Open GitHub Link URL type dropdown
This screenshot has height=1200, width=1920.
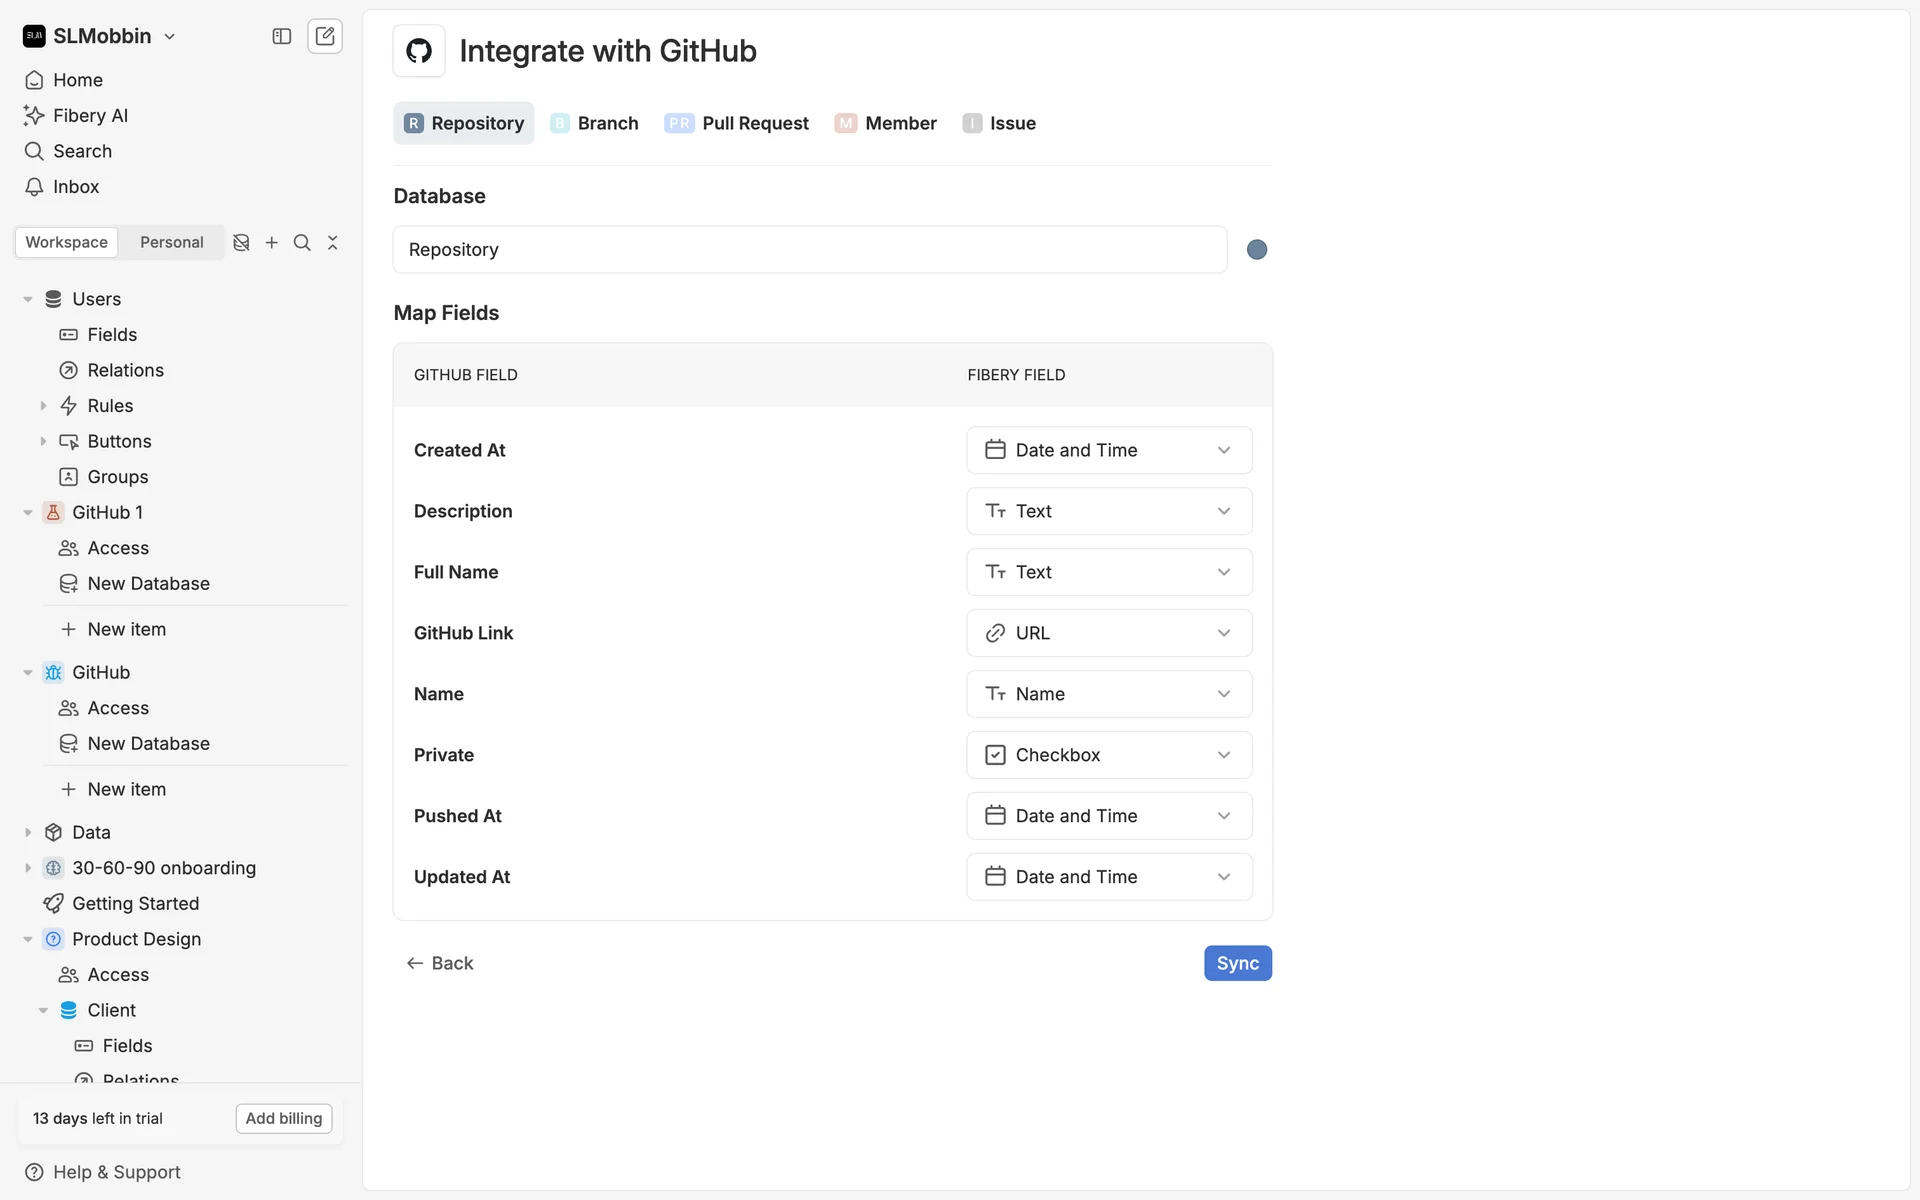coord(1108,633)
